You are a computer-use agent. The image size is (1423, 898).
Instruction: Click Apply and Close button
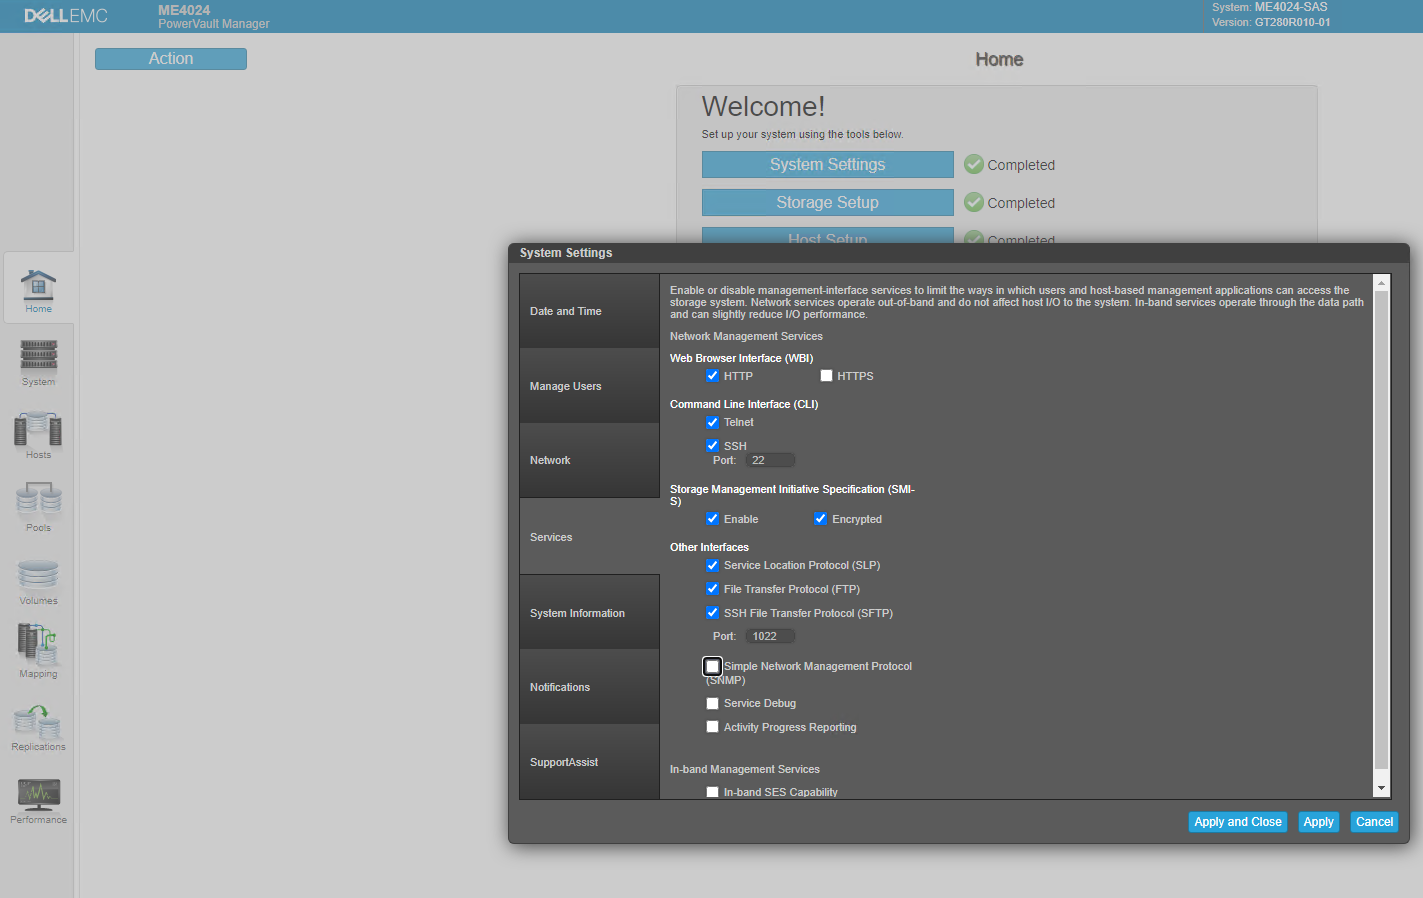point(1238,822)
